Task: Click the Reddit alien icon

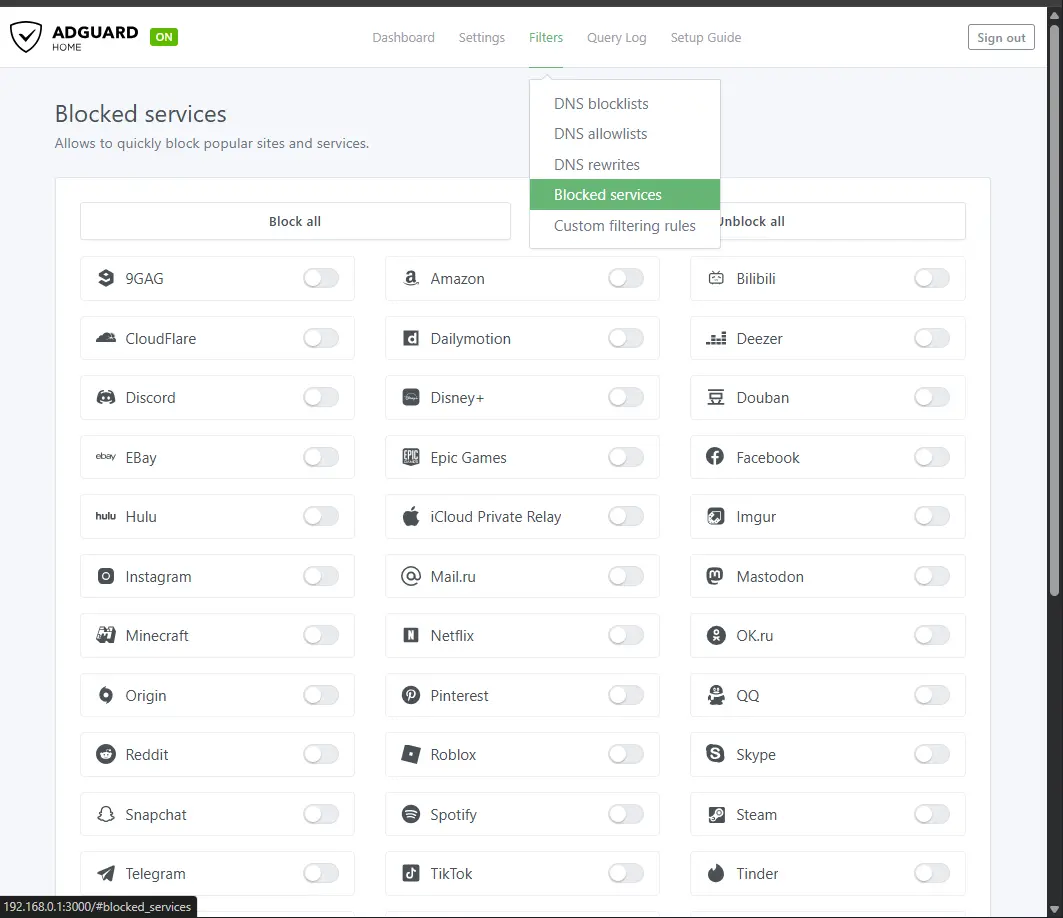Action: point(106,754)
